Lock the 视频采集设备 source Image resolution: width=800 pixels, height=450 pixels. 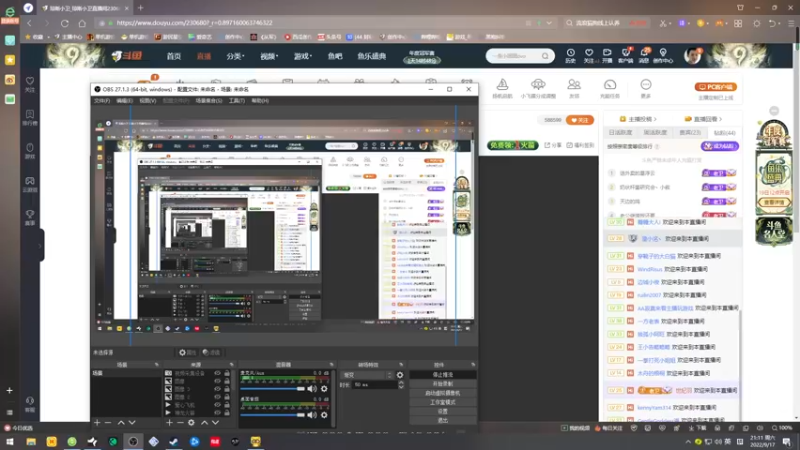(x=227, y=373)
